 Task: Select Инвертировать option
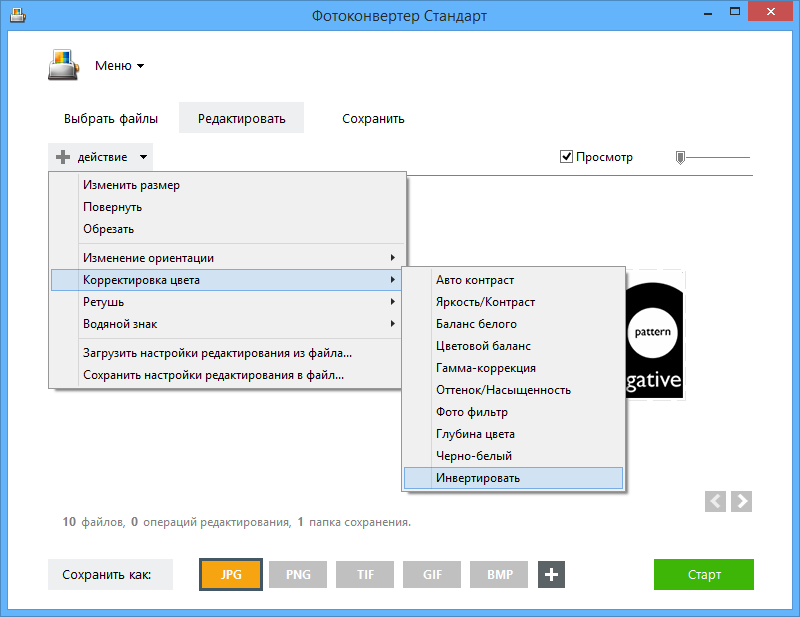513,478
